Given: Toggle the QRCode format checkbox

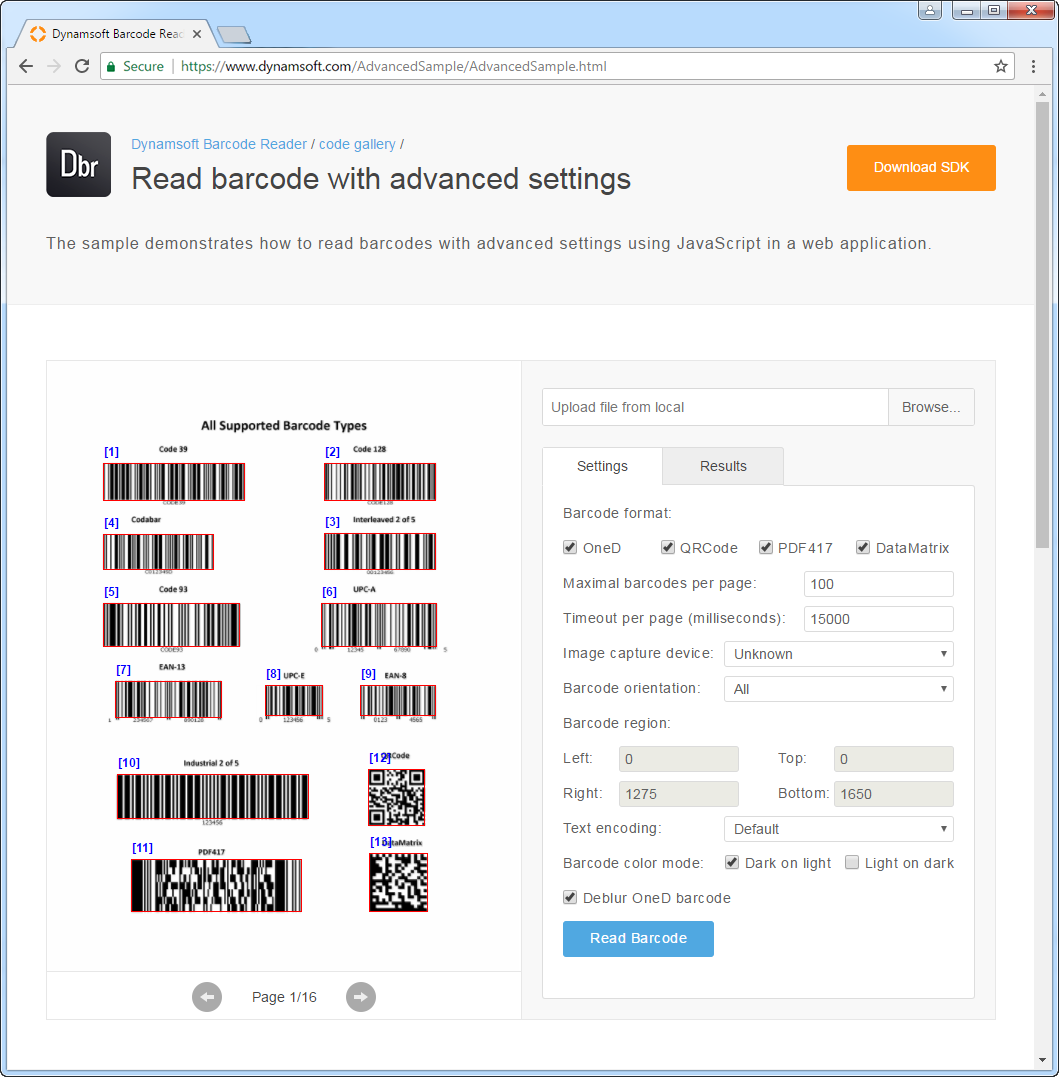Looking at the screenshot, I should [x=668, y=548].
